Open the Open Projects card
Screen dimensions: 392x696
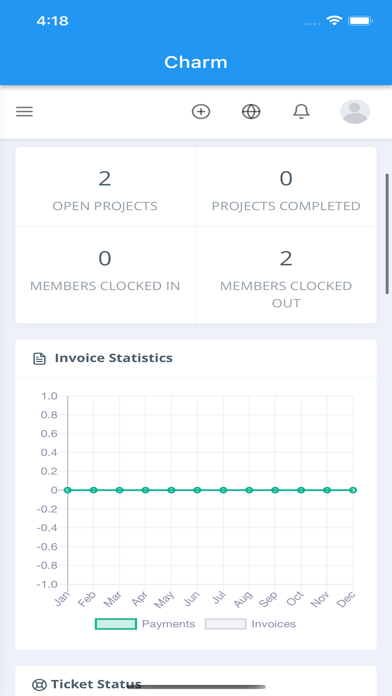[105, 187]
